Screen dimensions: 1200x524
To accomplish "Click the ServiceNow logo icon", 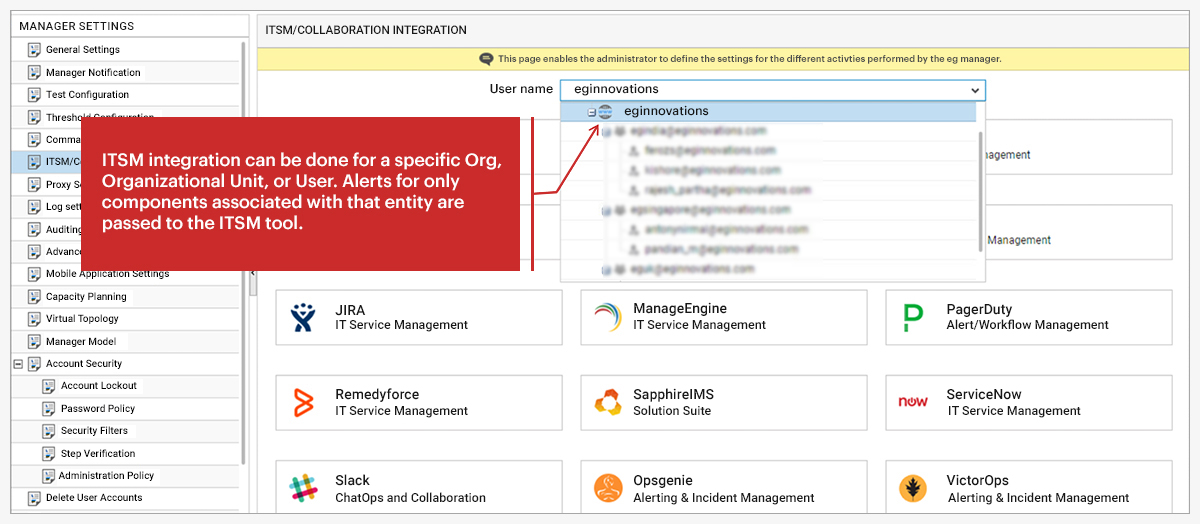I will [913, 402].
